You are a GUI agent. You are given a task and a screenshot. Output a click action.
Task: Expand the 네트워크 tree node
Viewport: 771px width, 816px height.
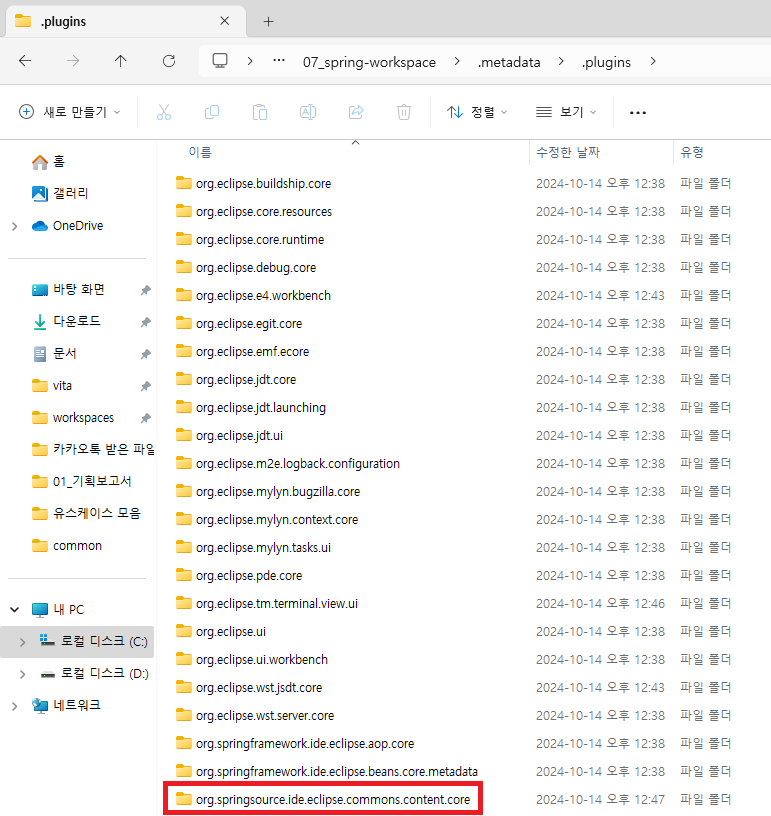click(x=15, y=706)
